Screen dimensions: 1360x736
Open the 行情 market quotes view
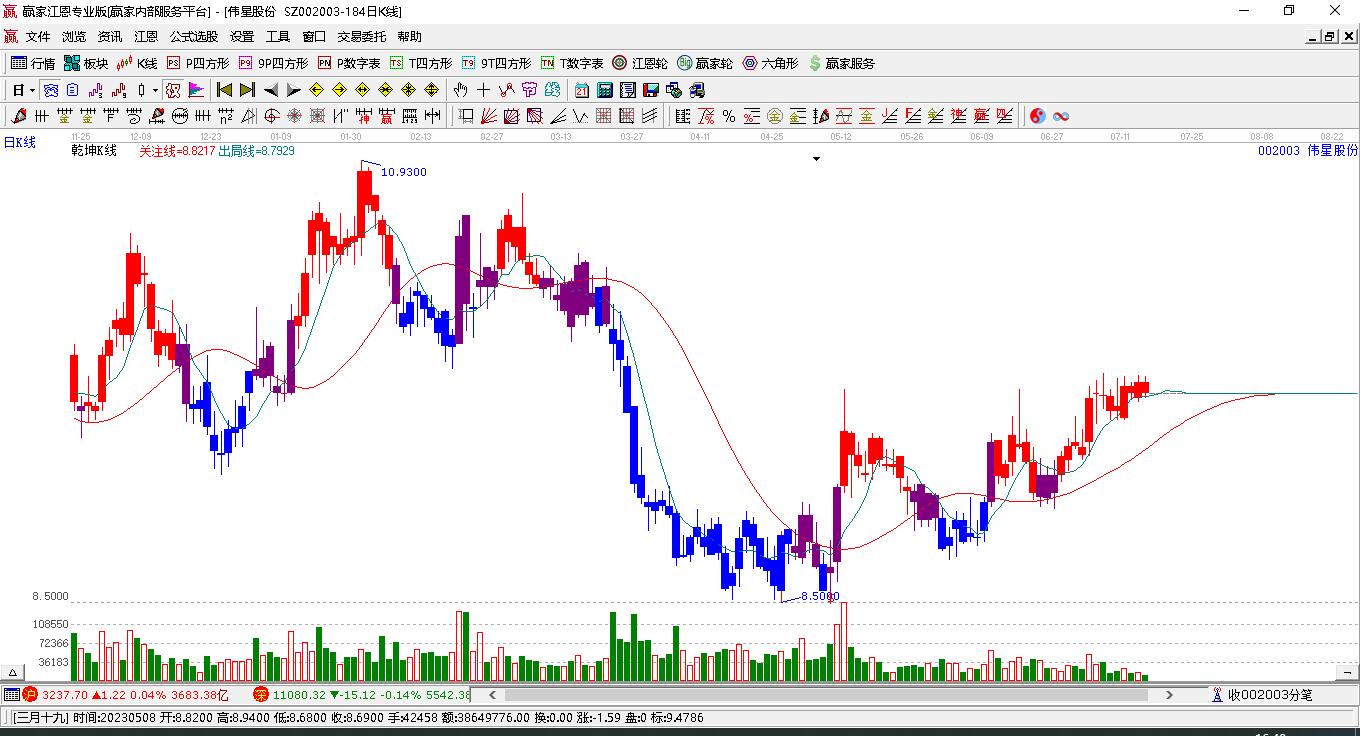click(x=33, y=63)
